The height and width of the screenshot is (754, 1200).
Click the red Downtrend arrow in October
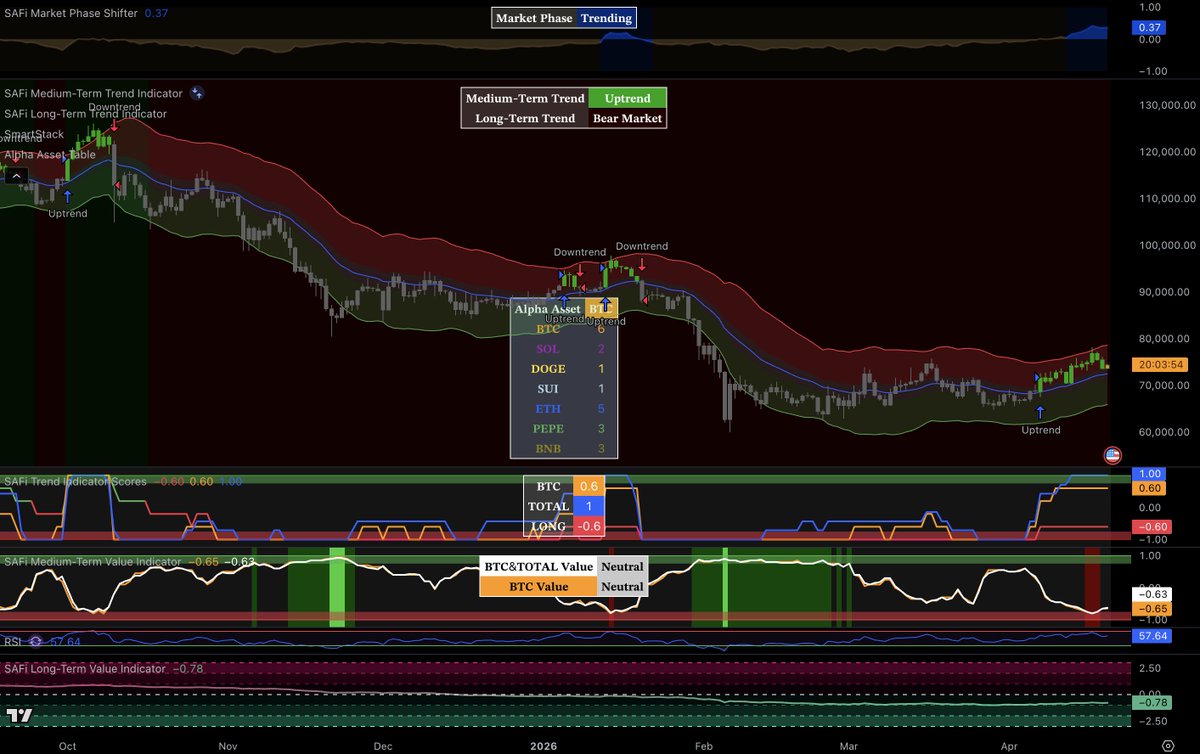click(x=114, y=125)
